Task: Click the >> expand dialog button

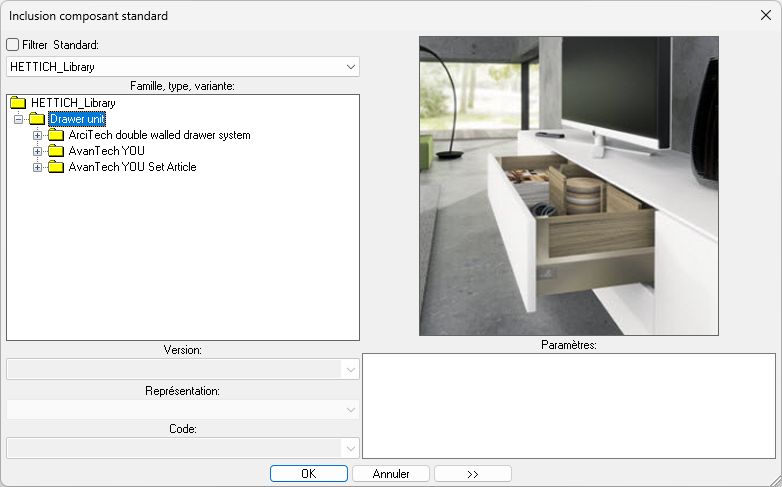Action: [x=473, y=473]
